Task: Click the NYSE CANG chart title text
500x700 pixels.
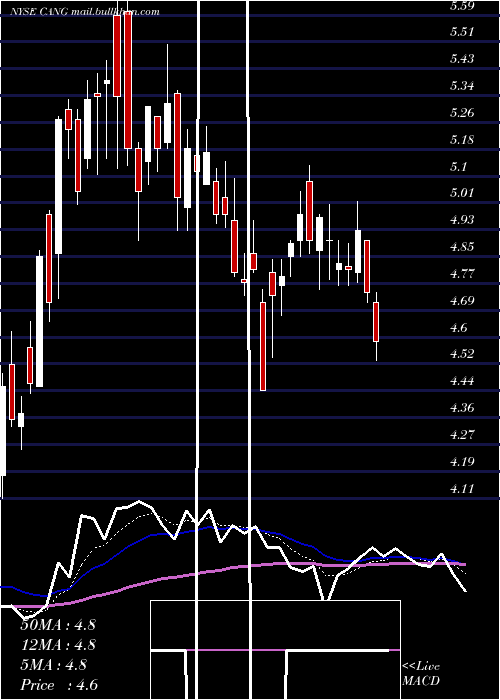Action: 85,12
